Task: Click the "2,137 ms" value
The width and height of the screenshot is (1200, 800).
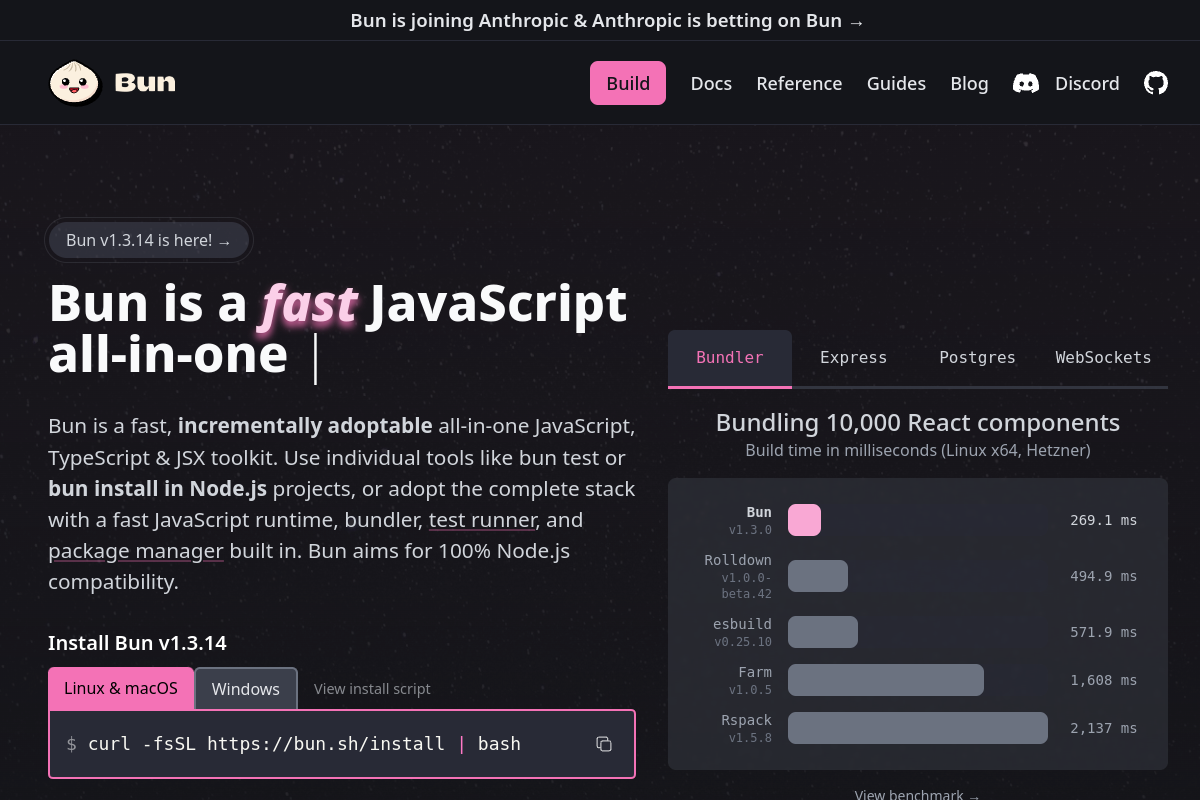Action: click(1103, 728)
